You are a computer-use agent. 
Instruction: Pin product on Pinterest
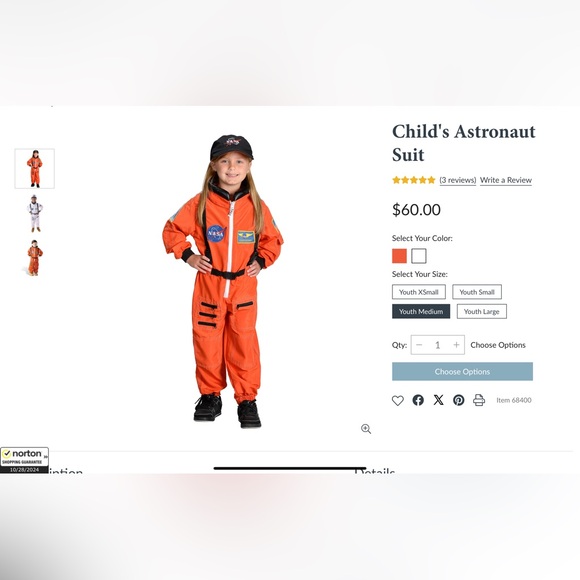click(459, 400)
